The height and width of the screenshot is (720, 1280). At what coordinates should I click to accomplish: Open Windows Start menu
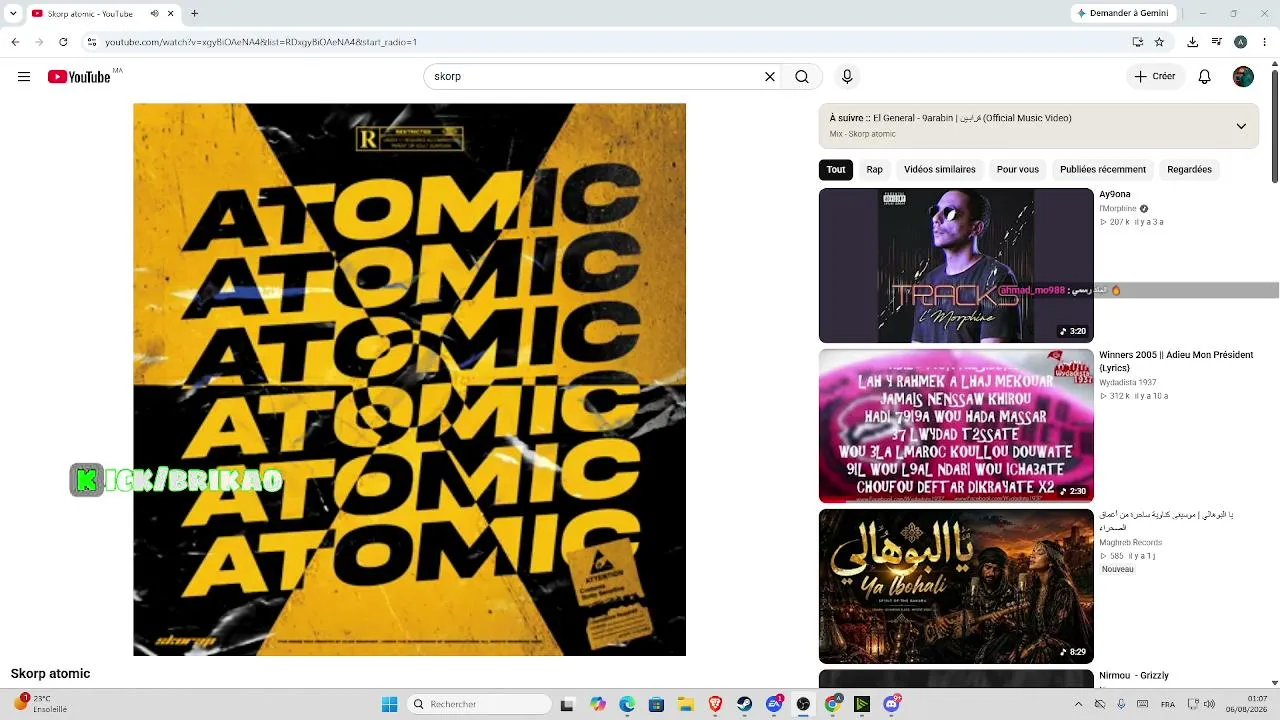click(389, 704)
